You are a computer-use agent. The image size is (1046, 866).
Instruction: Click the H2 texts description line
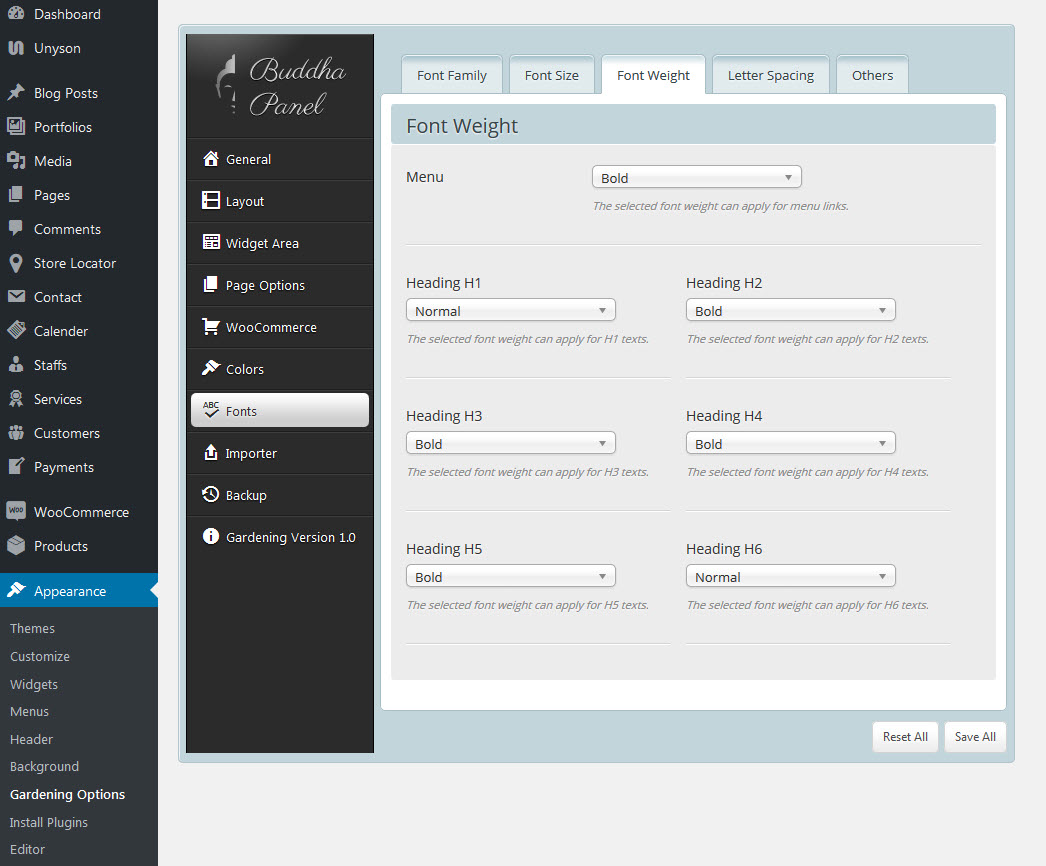click(807, 339)
